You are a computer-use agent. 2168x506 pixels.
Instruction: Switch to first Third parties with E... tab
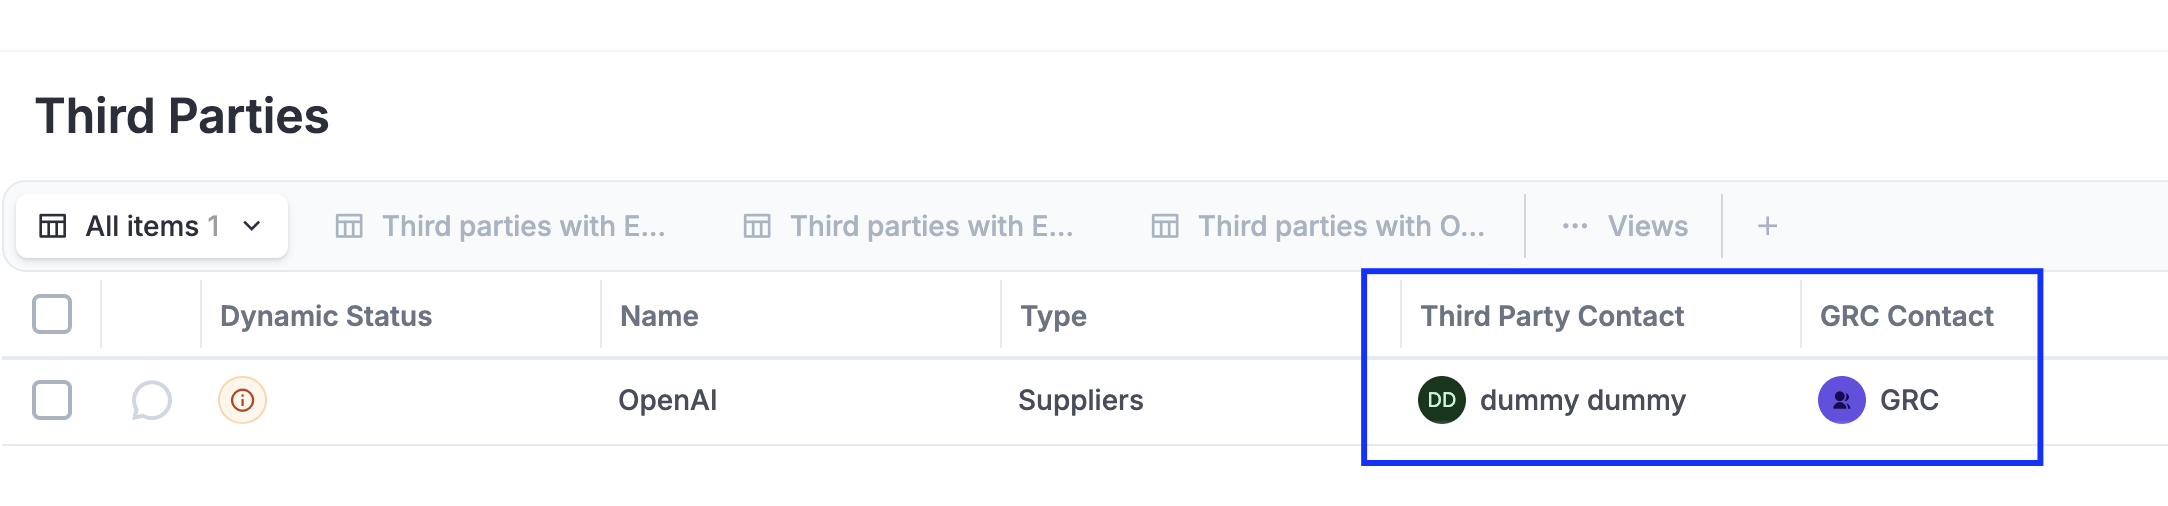pyautogui.click(x=522, y=226)
